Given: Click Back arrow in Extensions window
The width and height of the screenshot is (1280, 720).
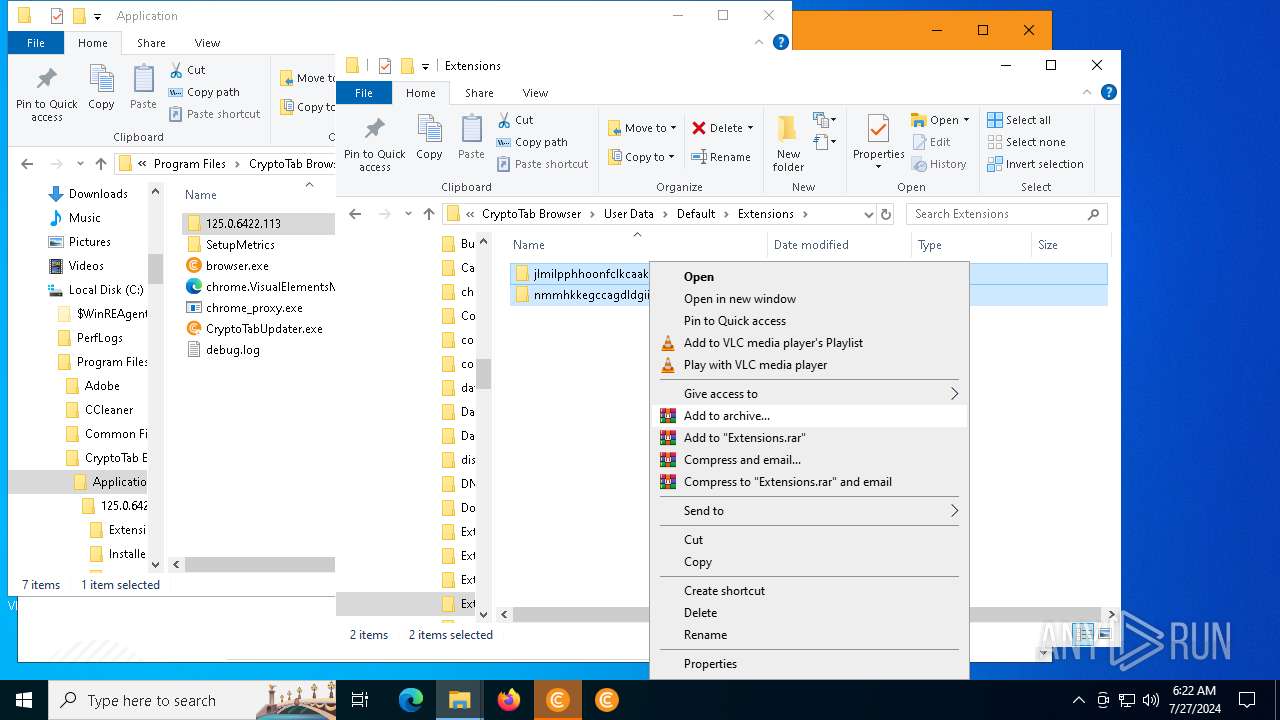Looking at the screenshot, I should coord(355,214).
